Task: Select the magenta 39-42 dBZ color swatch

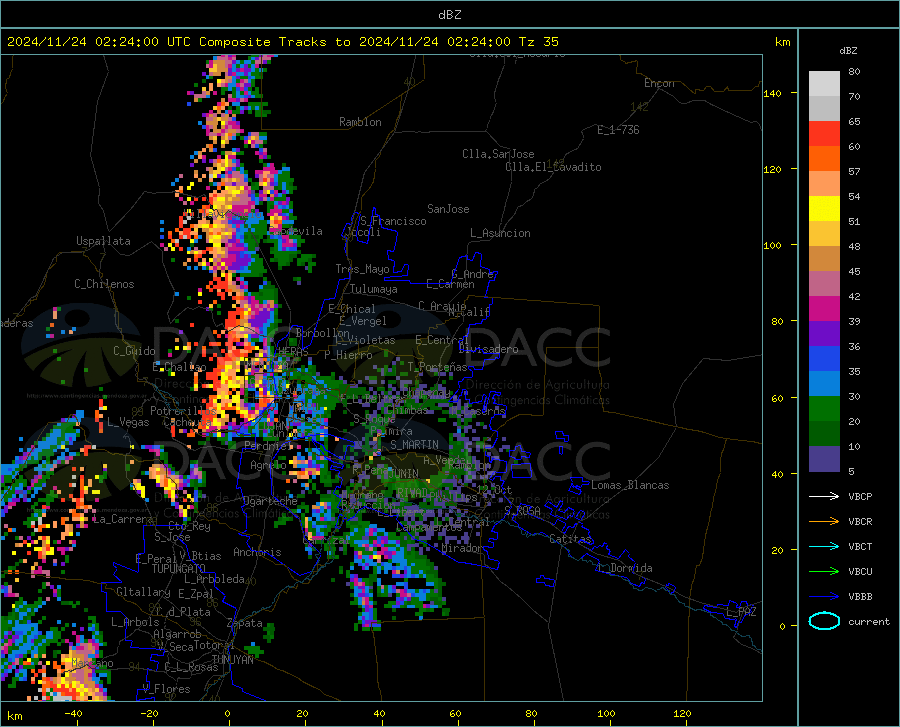Action: coord(824,309)
